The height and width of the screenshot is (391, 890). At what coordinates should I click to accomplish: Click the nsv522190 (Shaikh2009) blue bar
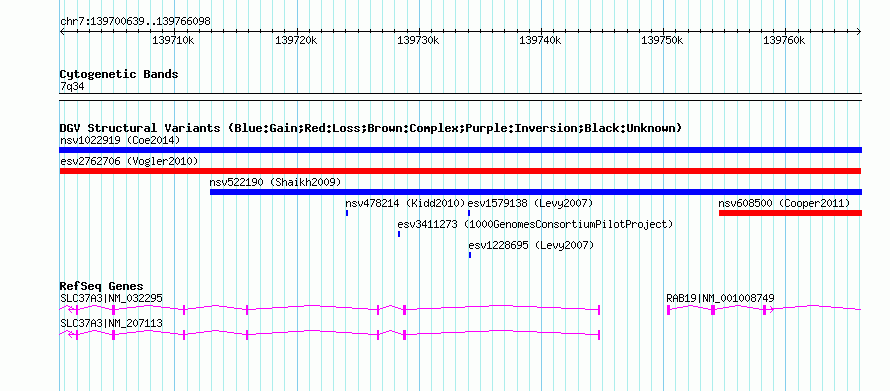pos(536,192)
